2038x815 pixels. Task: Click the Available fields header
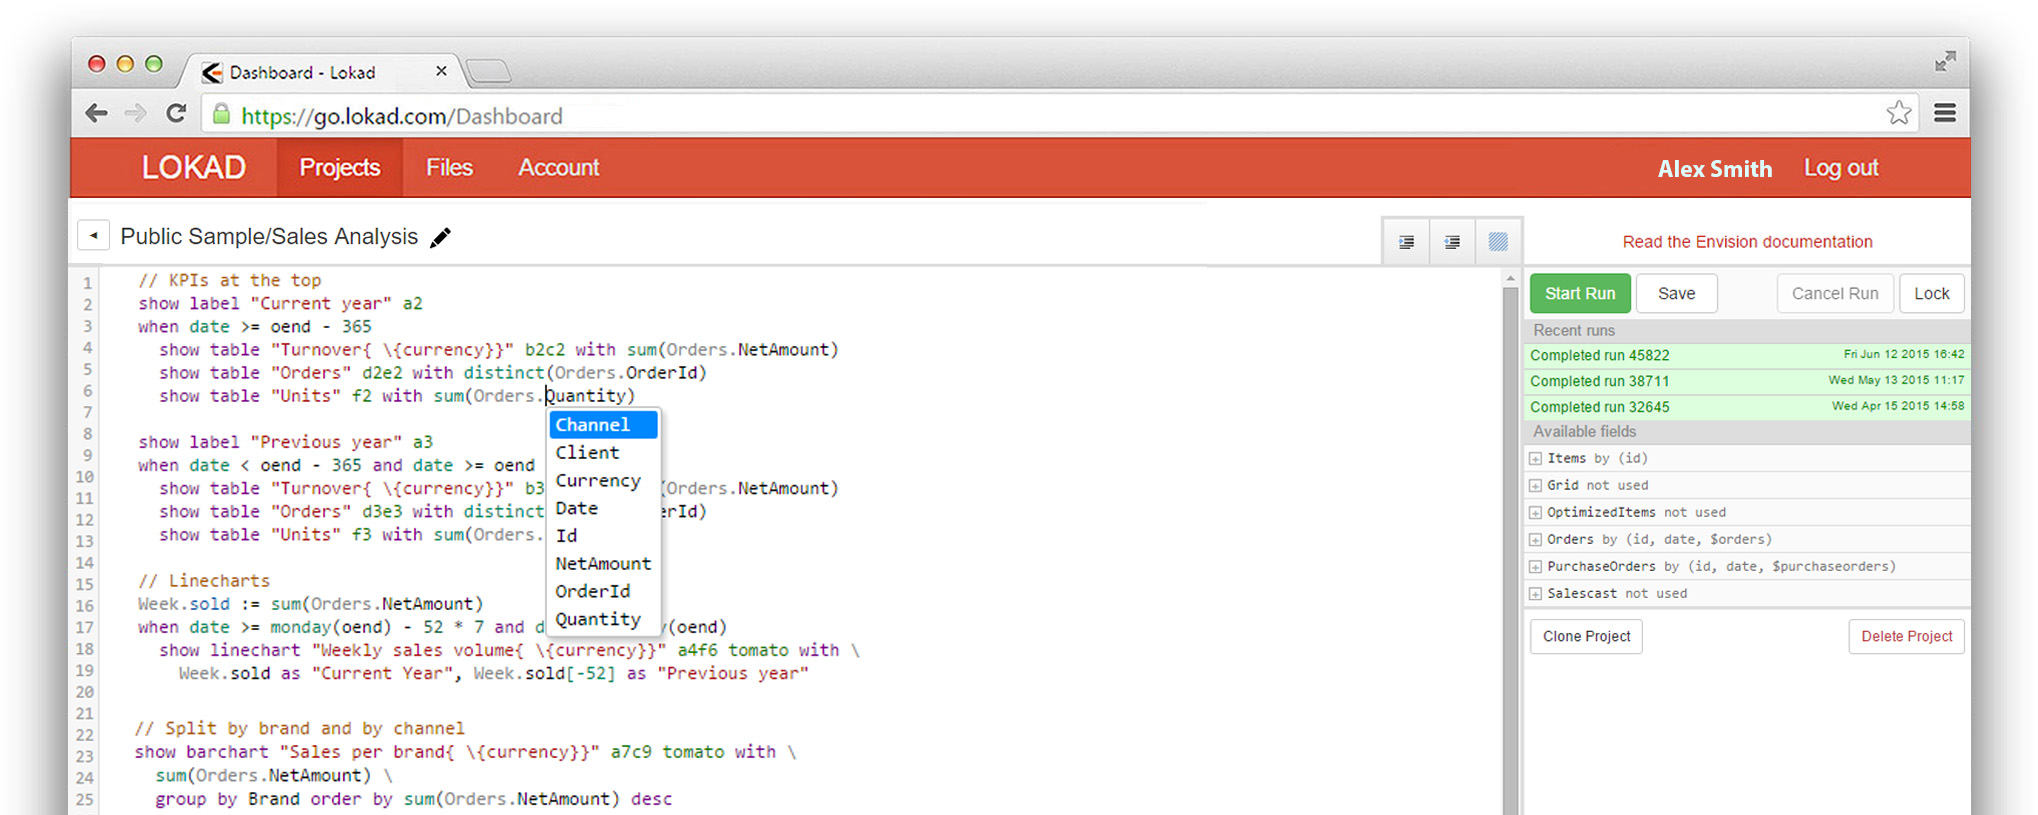tap(1747, 432)
